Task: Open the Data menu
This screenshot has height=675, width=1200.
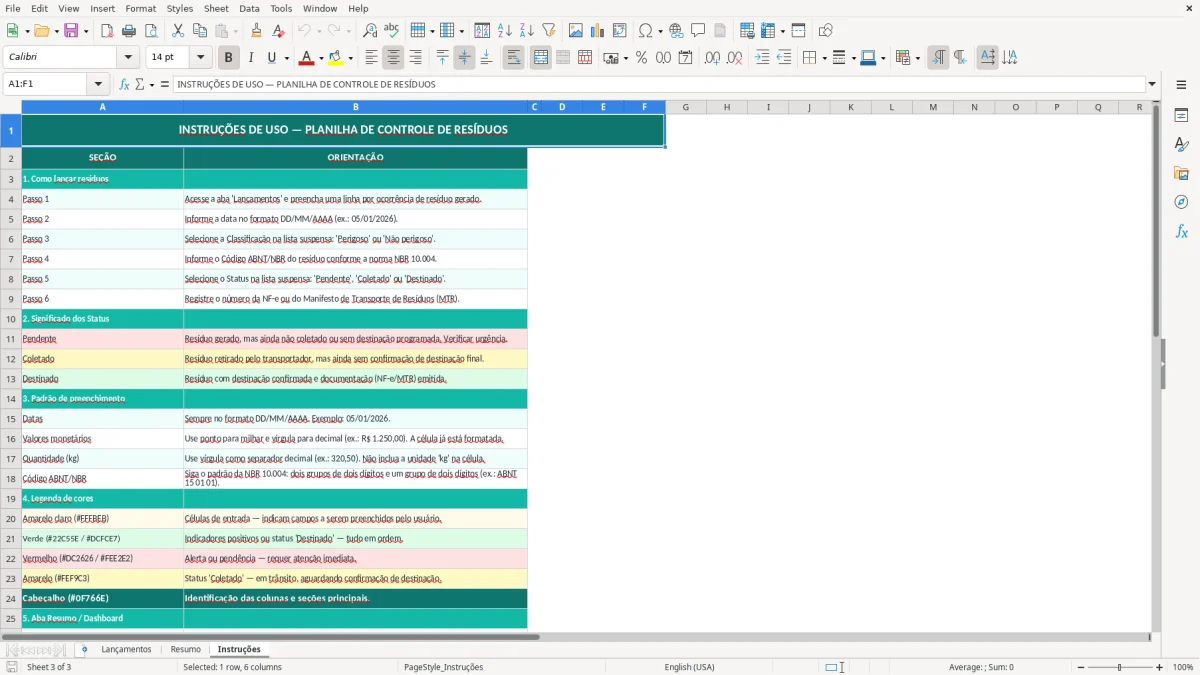Action: tap(249, 8)
